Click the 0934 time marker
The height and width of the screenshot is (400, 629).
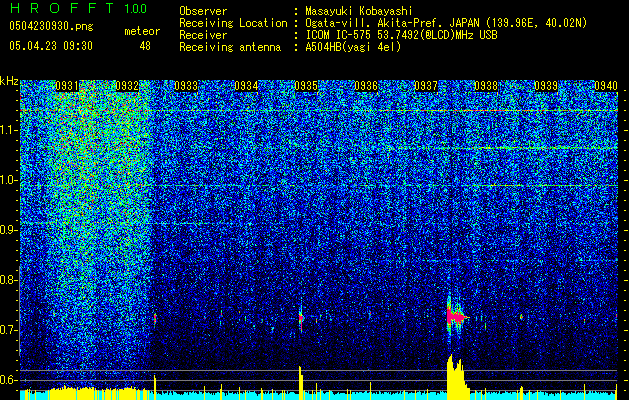pos(246,86)
